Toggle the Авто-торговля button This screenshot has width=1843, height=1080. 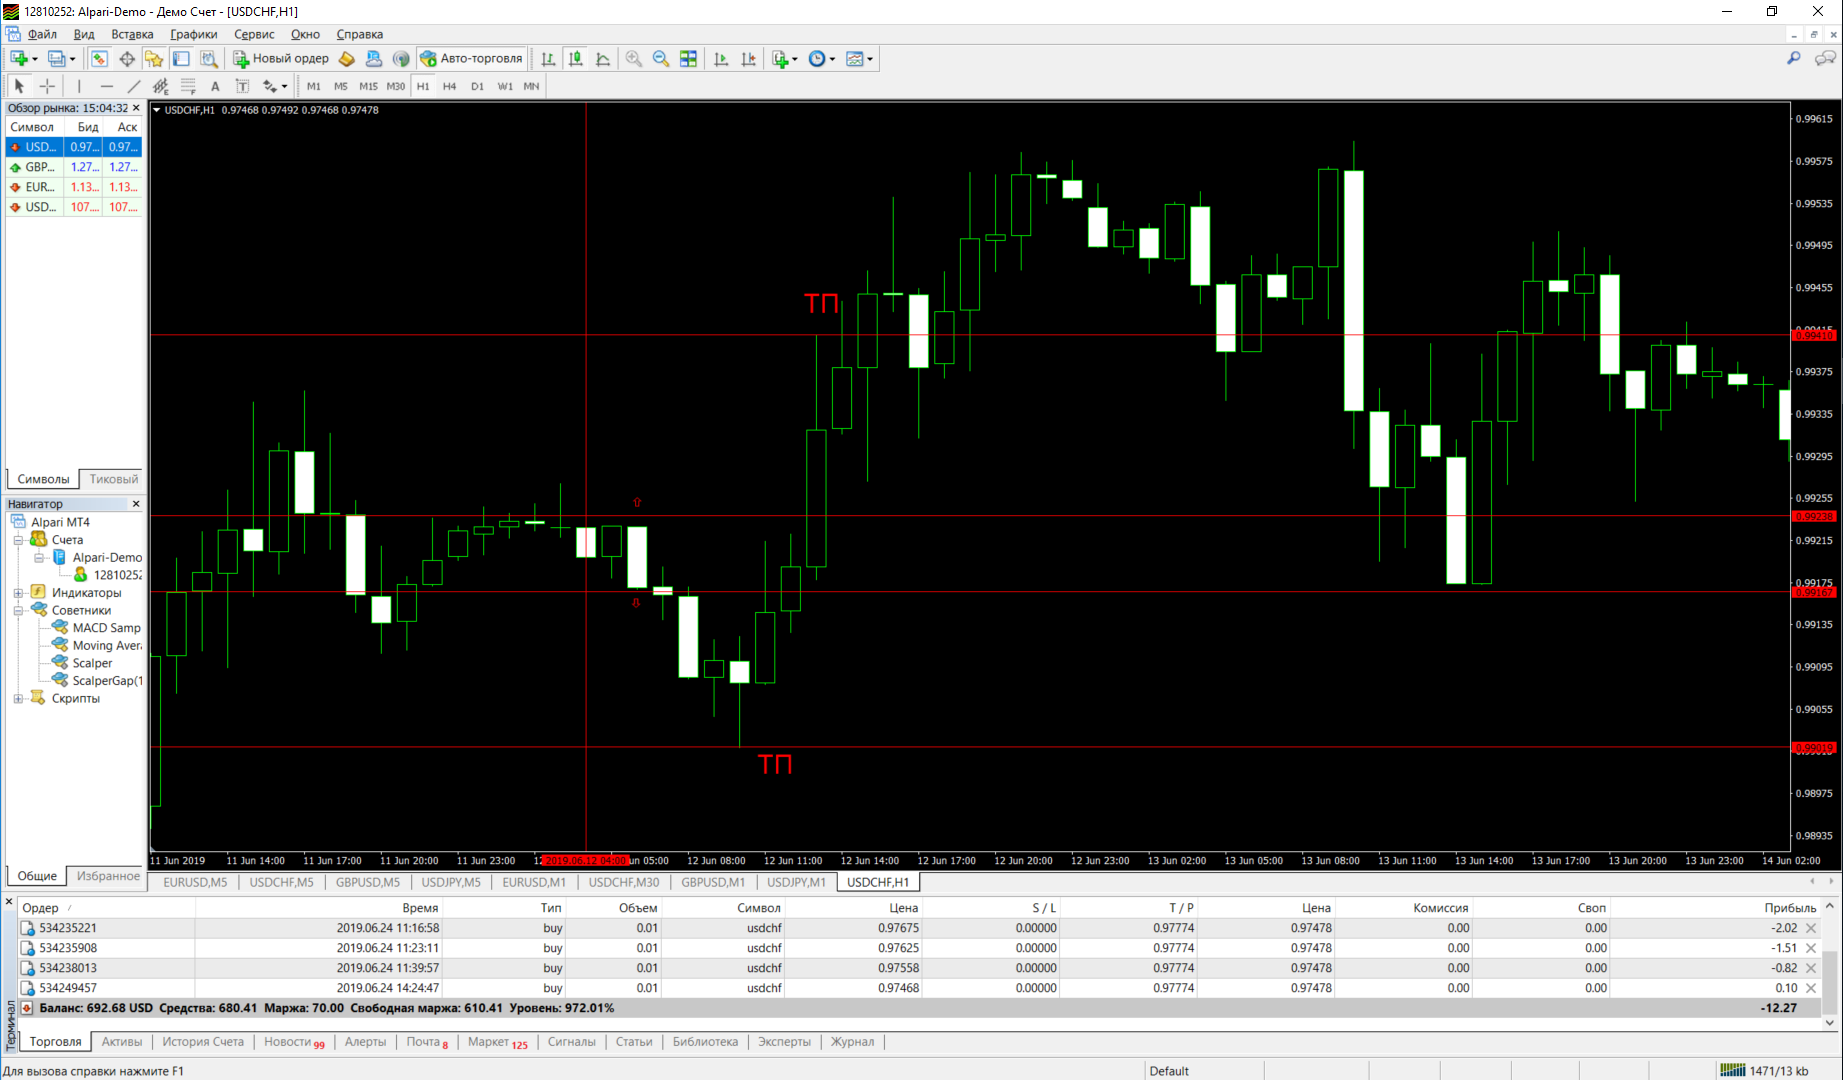472,59
